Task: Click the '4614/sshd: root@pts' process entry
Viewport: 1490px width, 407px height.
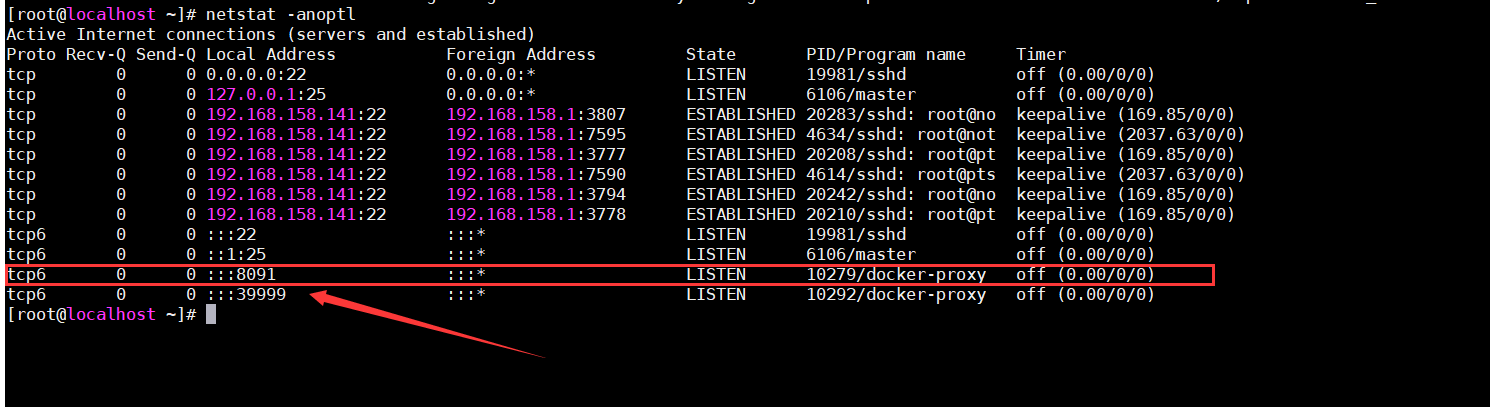Action: (901, 175)
